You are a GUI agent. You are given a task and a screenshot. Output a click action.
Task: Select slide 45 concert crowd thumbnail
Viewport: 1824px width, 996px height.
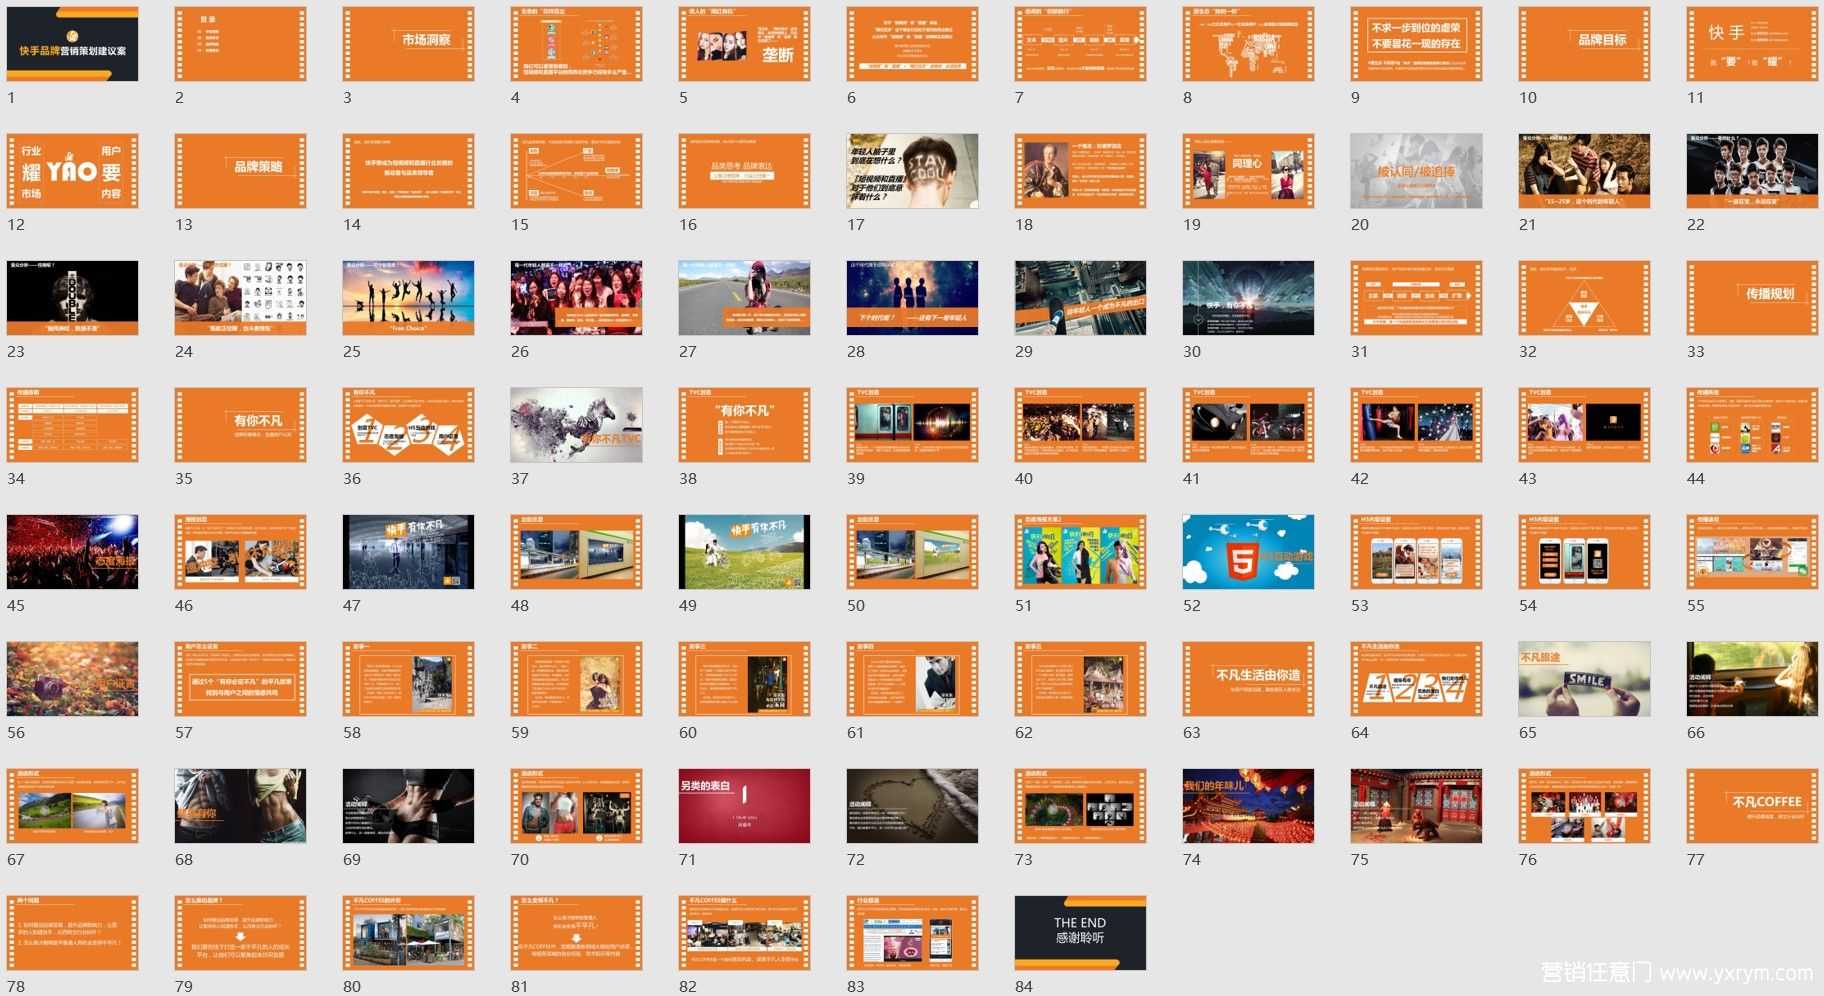[72, 552]
